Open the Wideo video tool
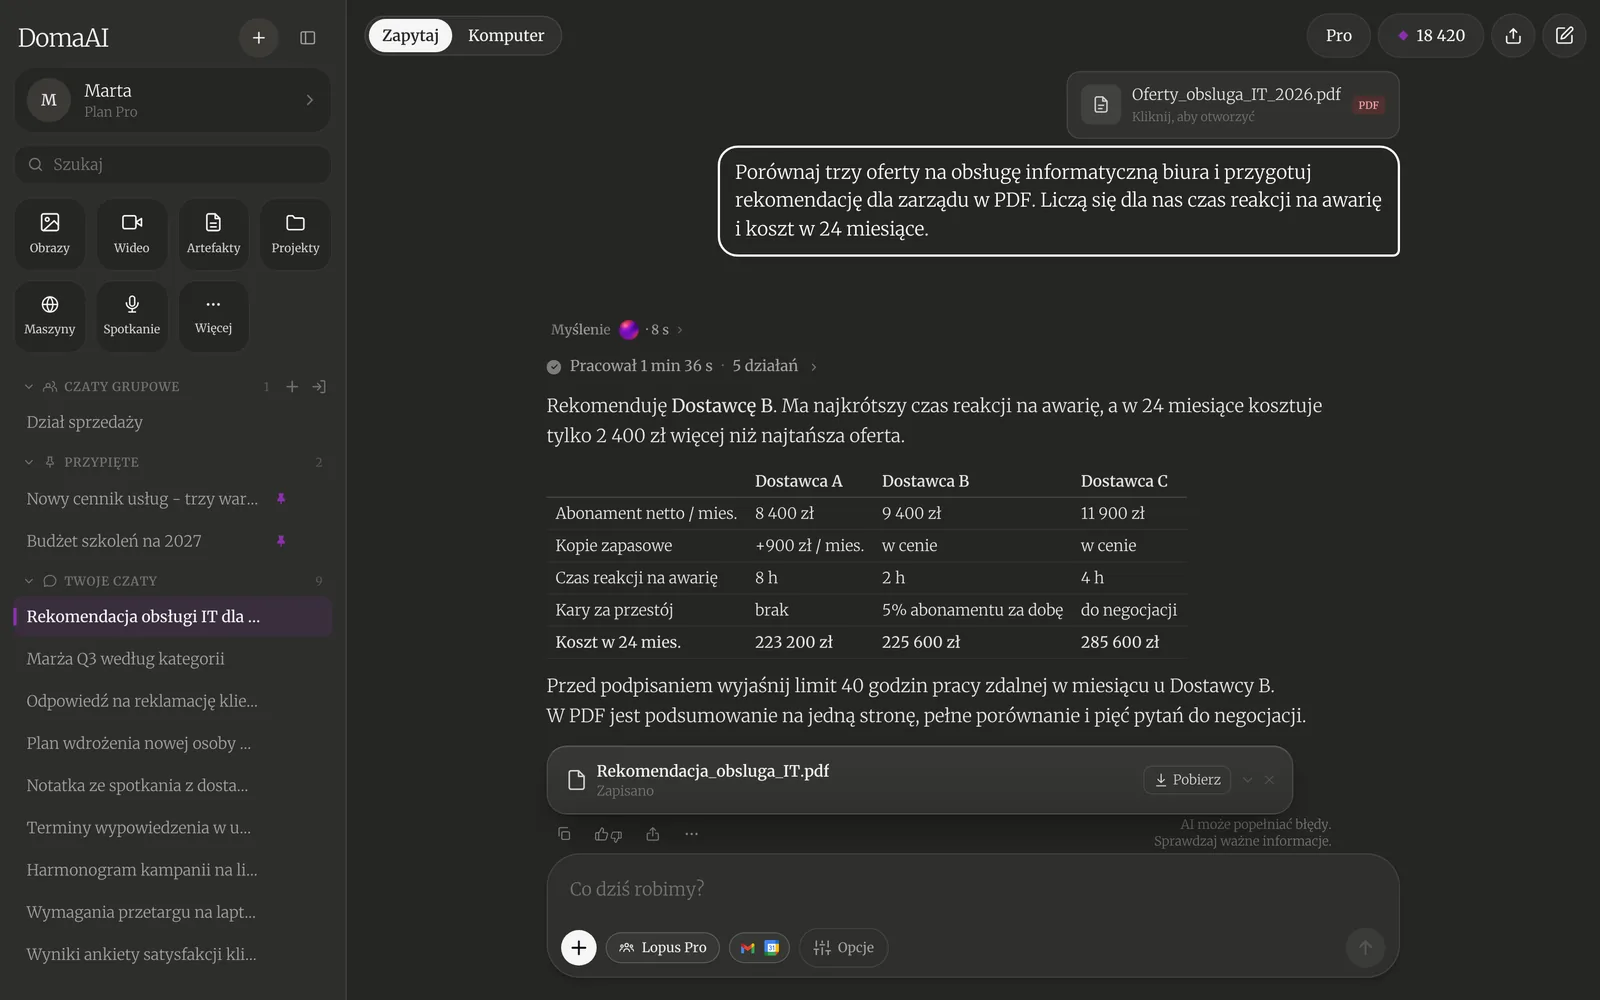 132,234
